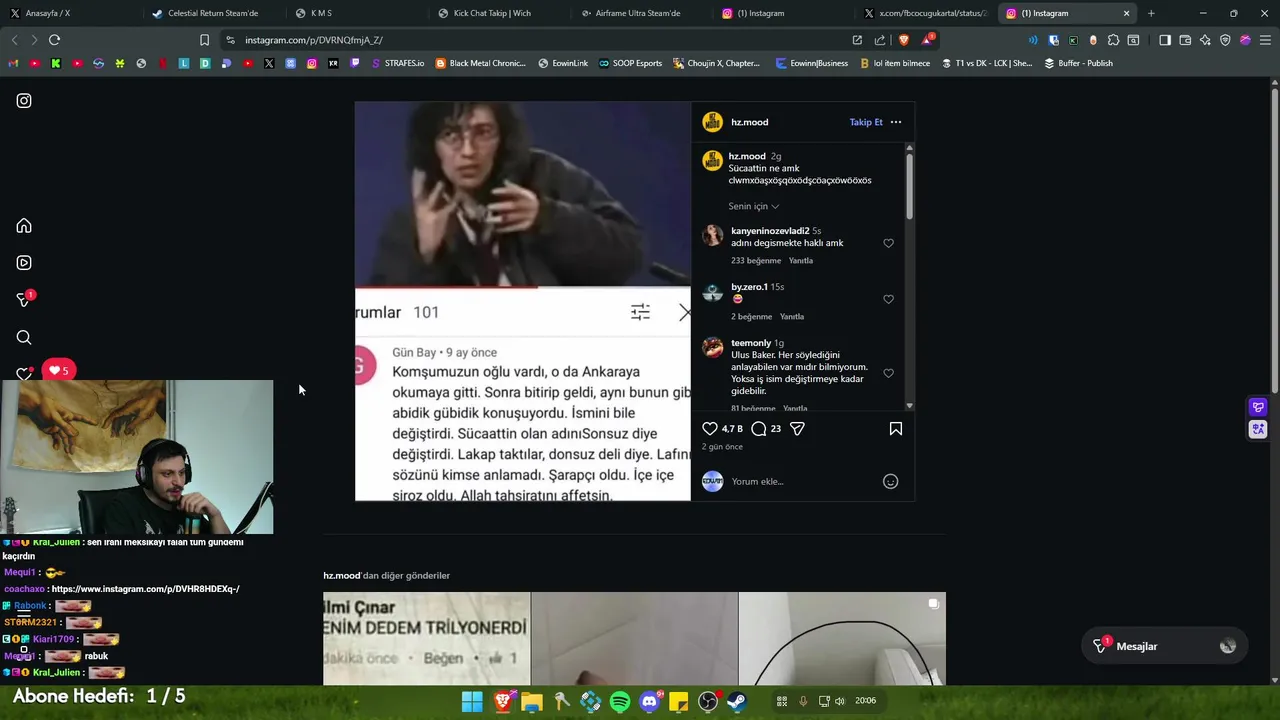Like teemonly's comment

(888, 373)
